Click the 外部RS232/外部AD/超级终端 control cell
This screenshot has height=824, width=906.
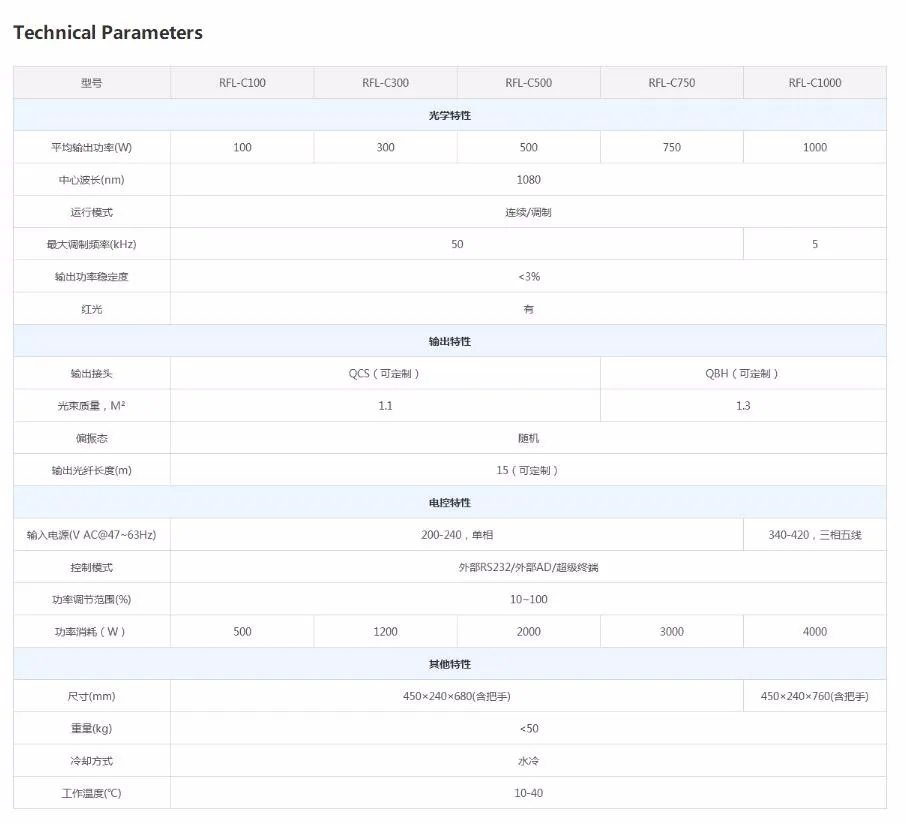pyautogui.click(x=529, y=567)
